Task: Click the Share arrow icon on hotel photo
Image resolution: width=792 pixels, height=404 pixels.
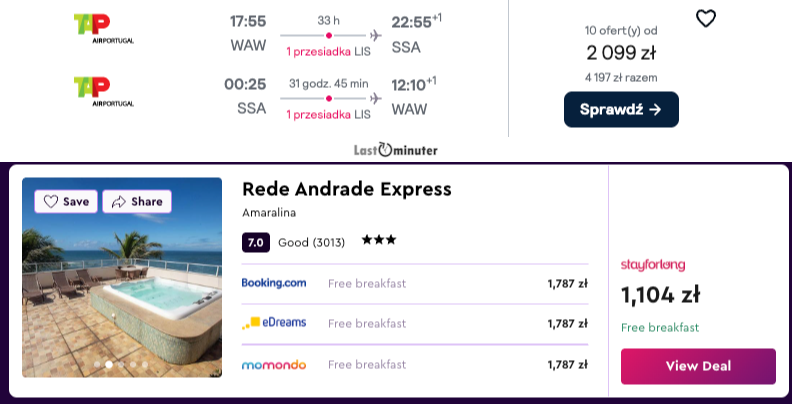Action: pyautogui.click(x=119, y=202)
